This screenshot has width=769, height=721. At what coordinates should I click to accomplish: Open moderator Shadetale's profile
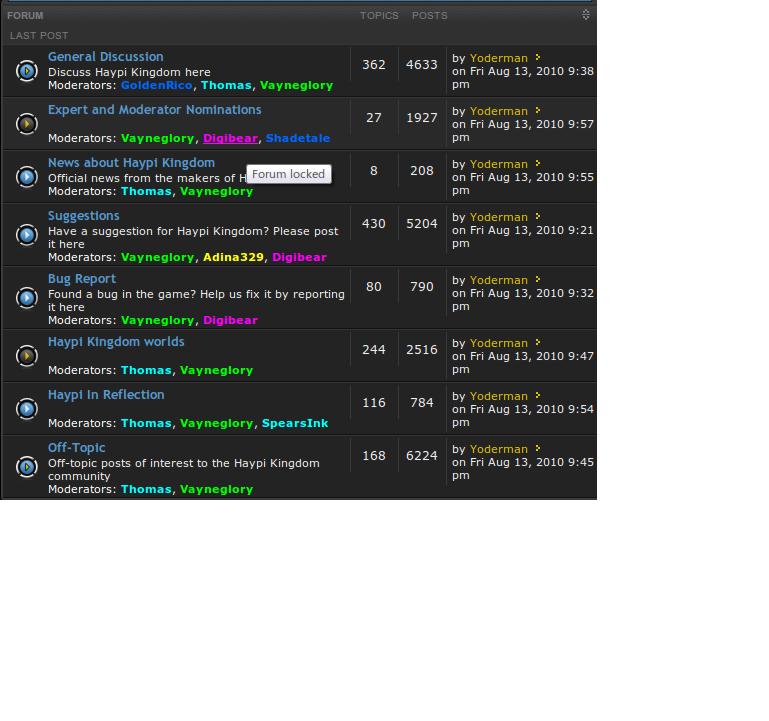(x=298, y=138)
